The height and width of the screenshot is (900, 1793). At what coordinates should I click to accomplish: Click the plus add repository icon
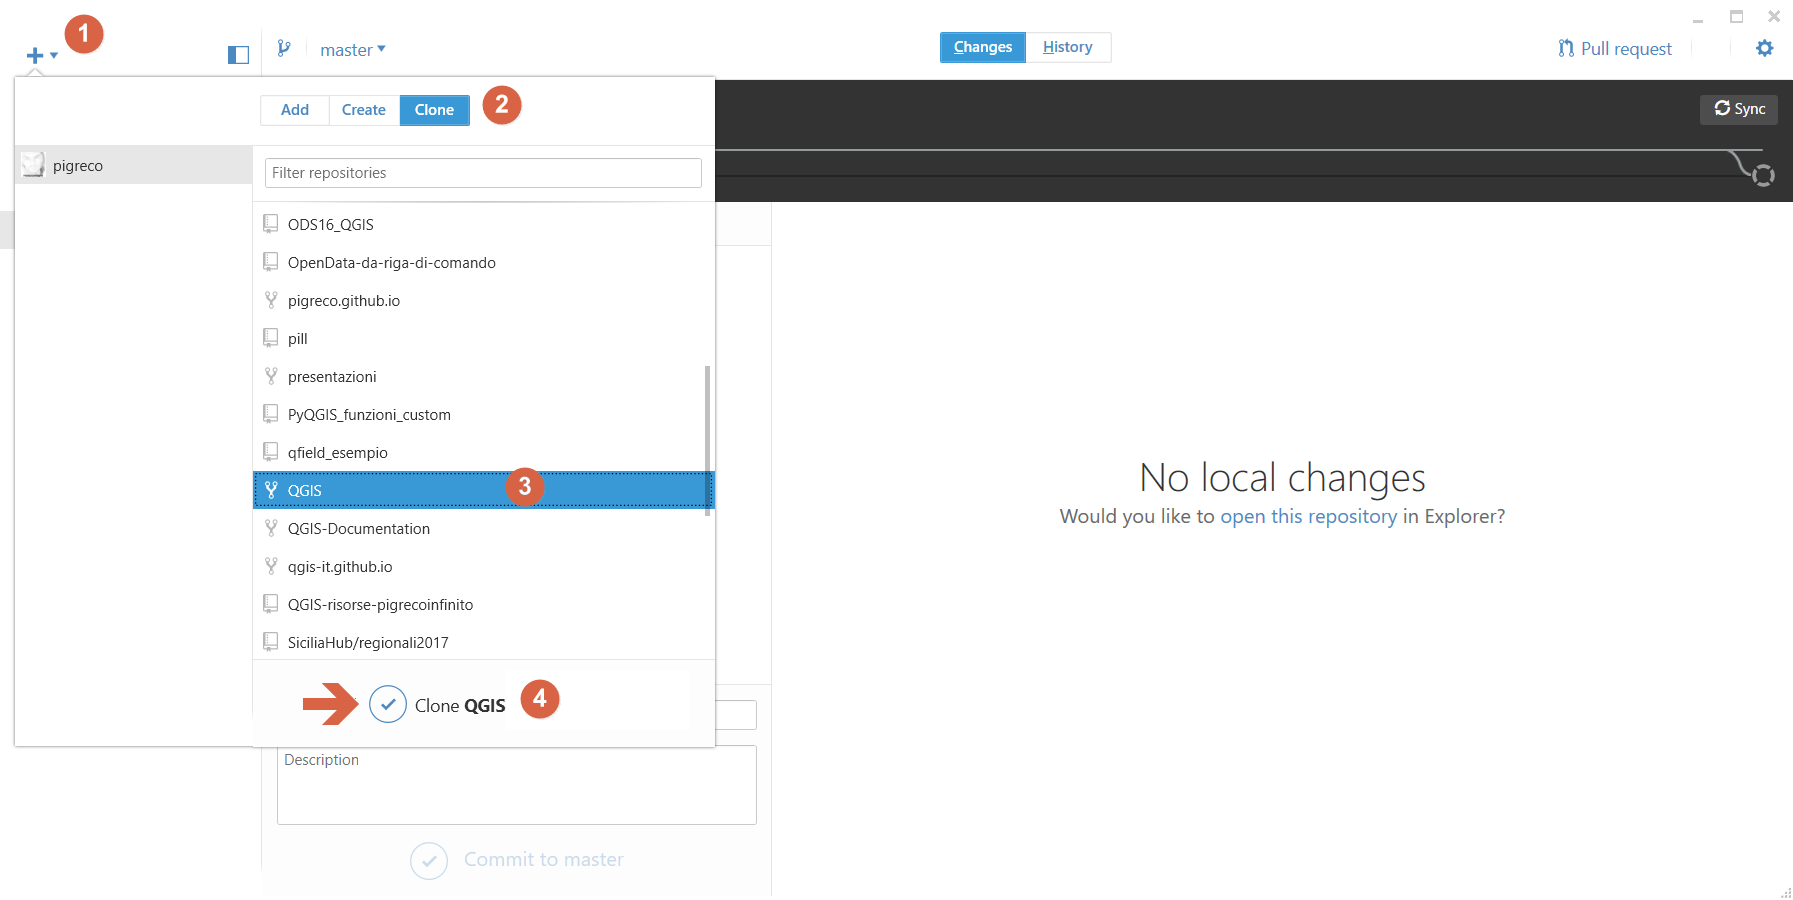pos(35,55)
